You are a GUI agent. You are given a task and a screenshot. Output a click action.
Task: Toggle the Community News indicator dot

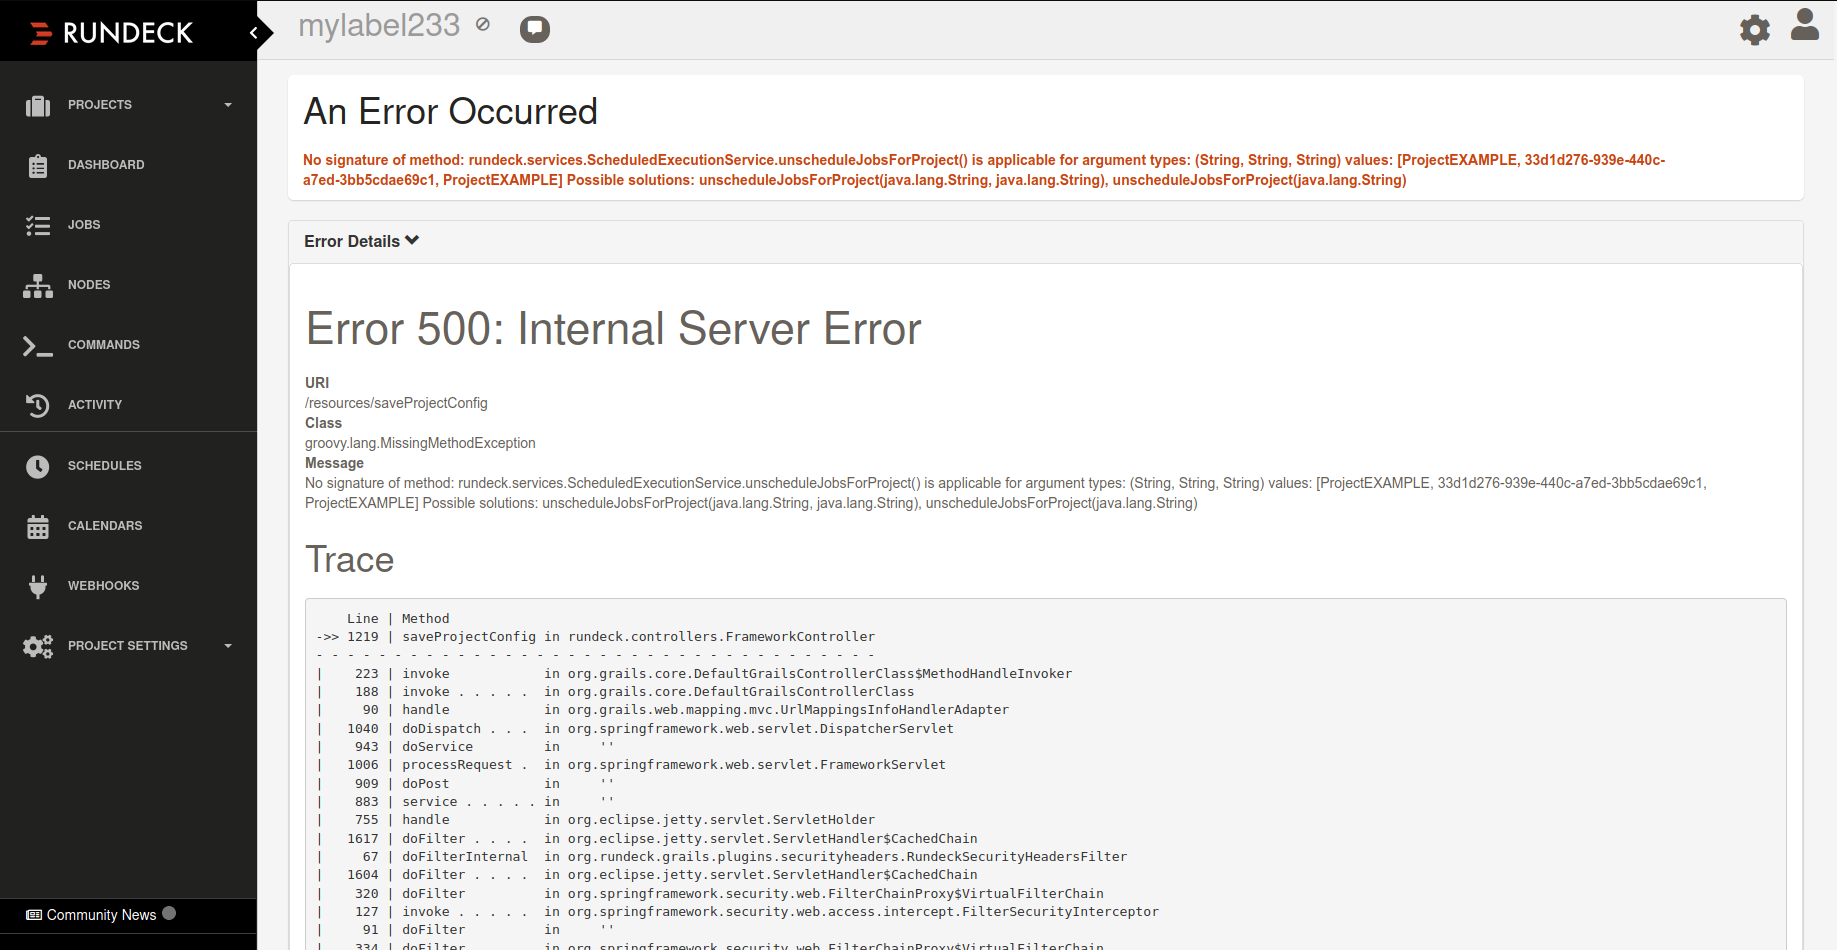click(169, 913)
